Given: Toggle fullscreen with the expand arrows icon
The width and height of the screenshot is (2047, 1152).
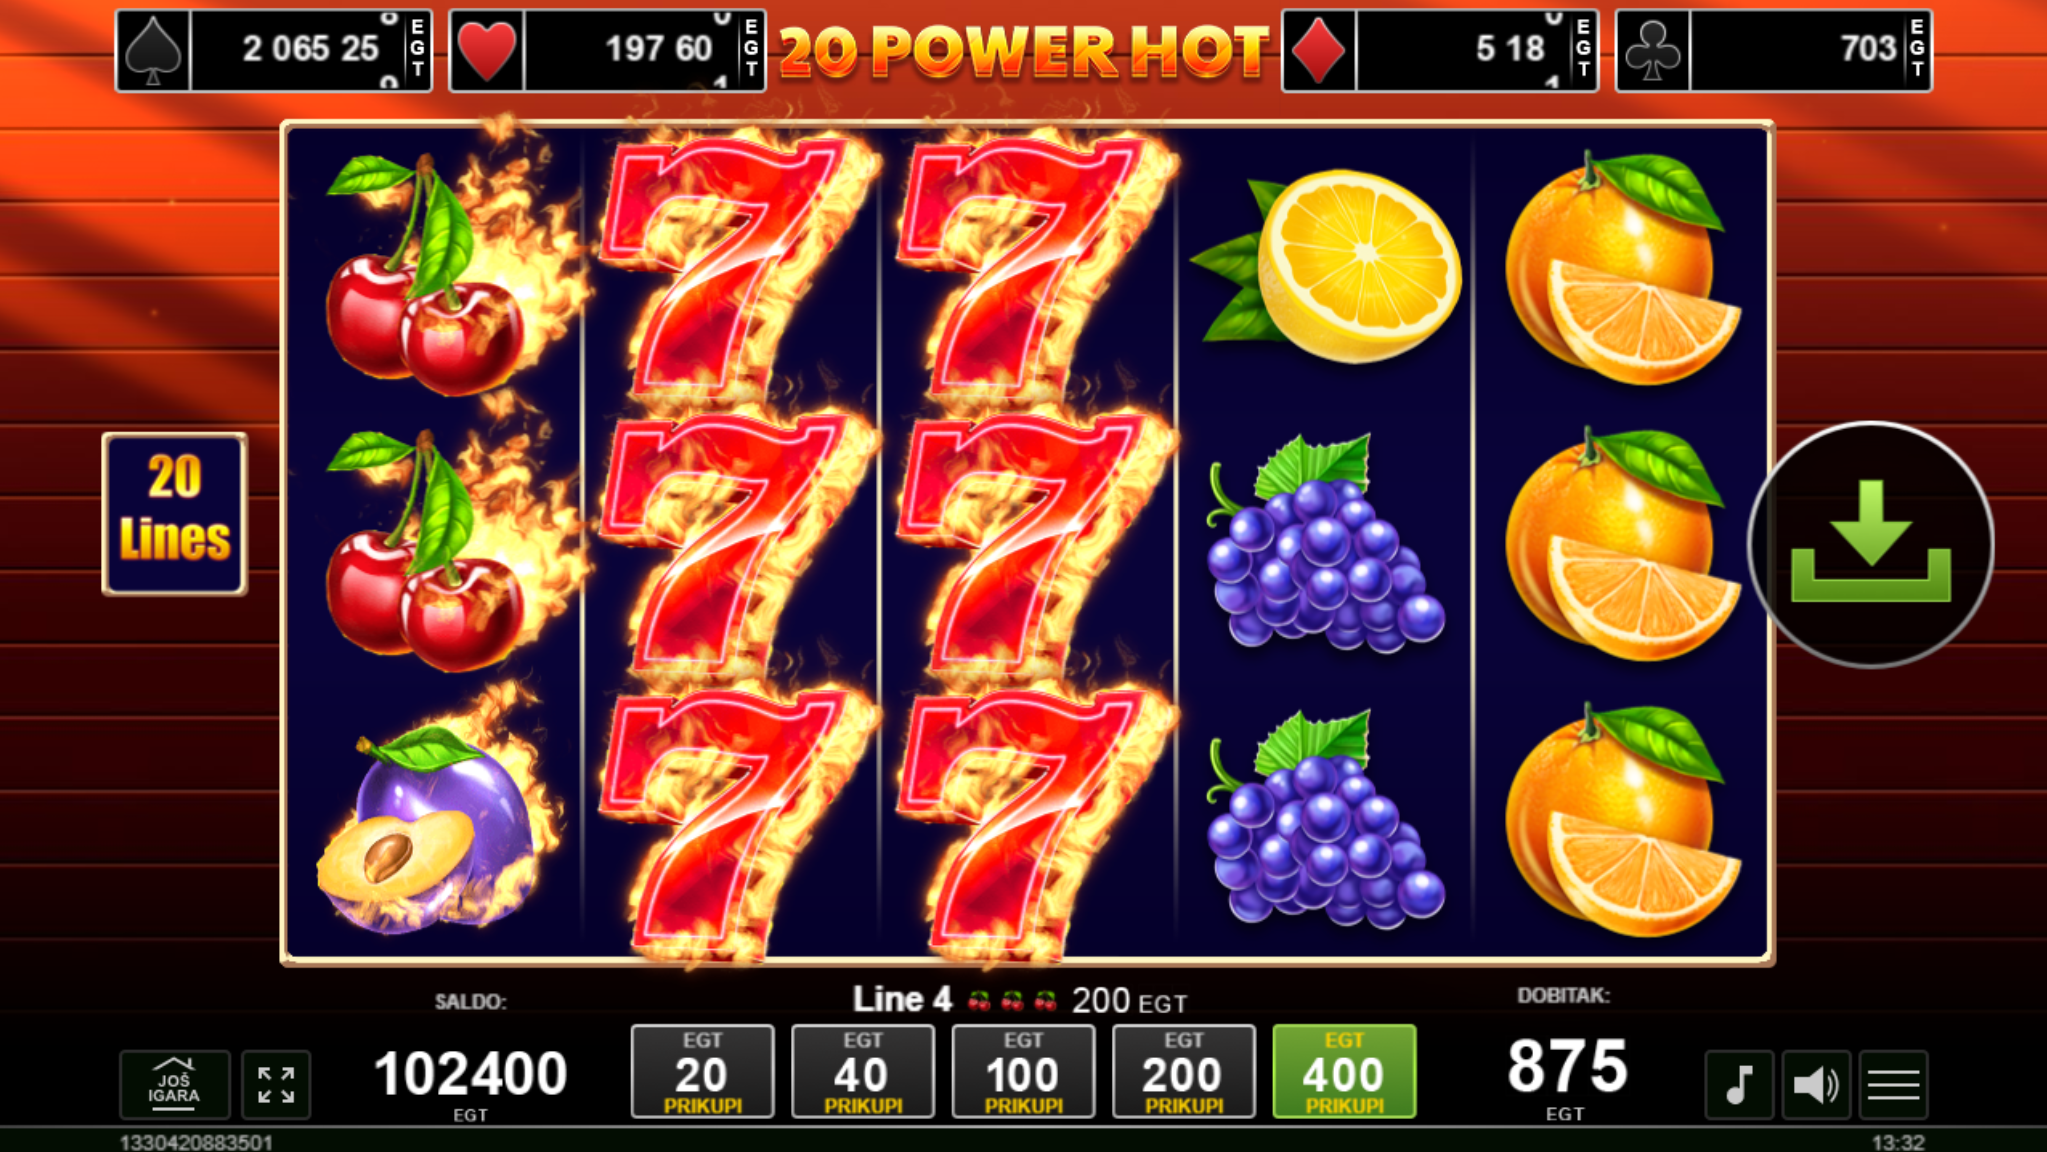Looking at the screenshot, I should [x=276, y=1085].
